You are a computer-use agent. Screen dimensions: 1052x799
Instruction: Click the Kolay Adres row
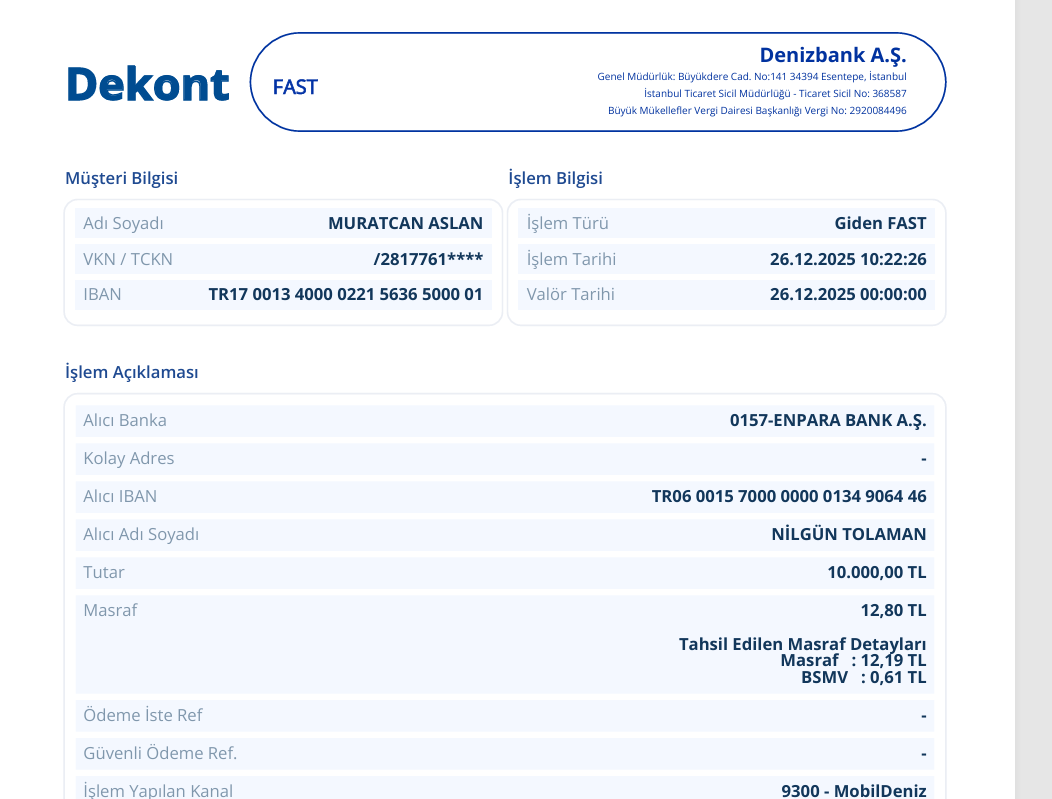coord(505,459)
